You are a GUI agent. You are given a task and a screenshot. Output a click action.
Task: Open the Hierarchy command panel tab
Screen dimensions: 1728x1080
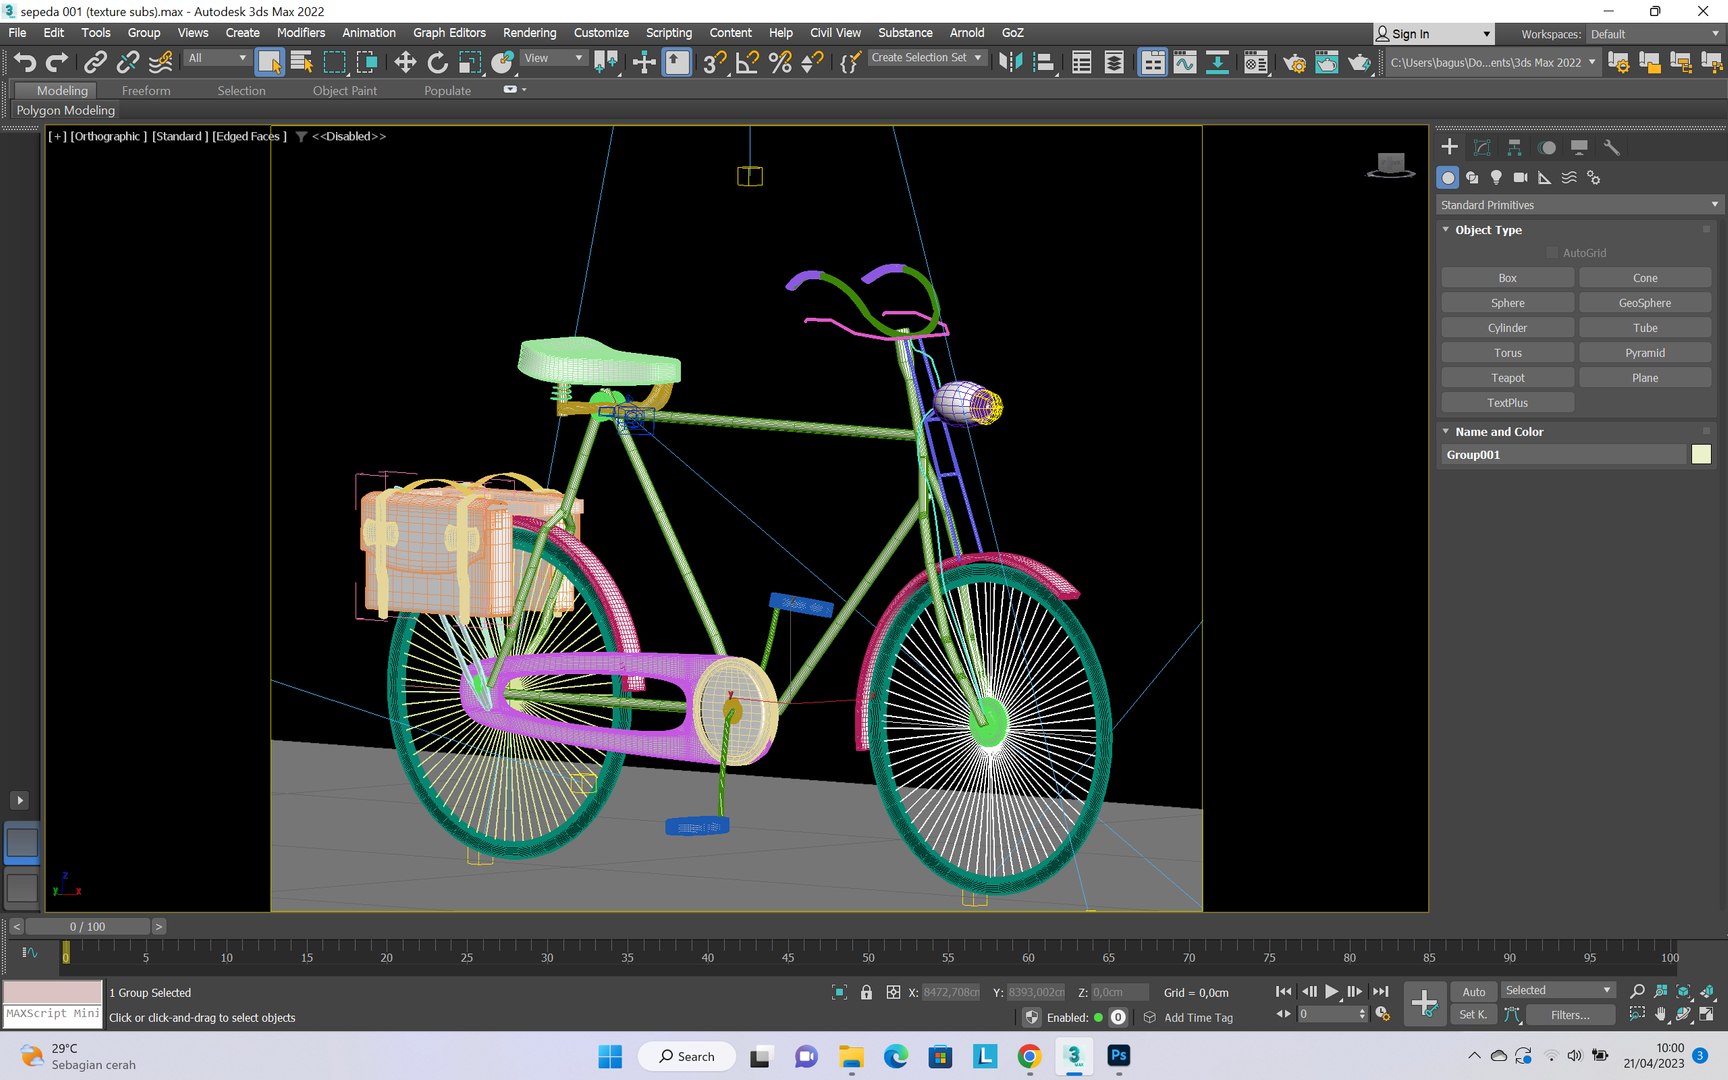1514,147
